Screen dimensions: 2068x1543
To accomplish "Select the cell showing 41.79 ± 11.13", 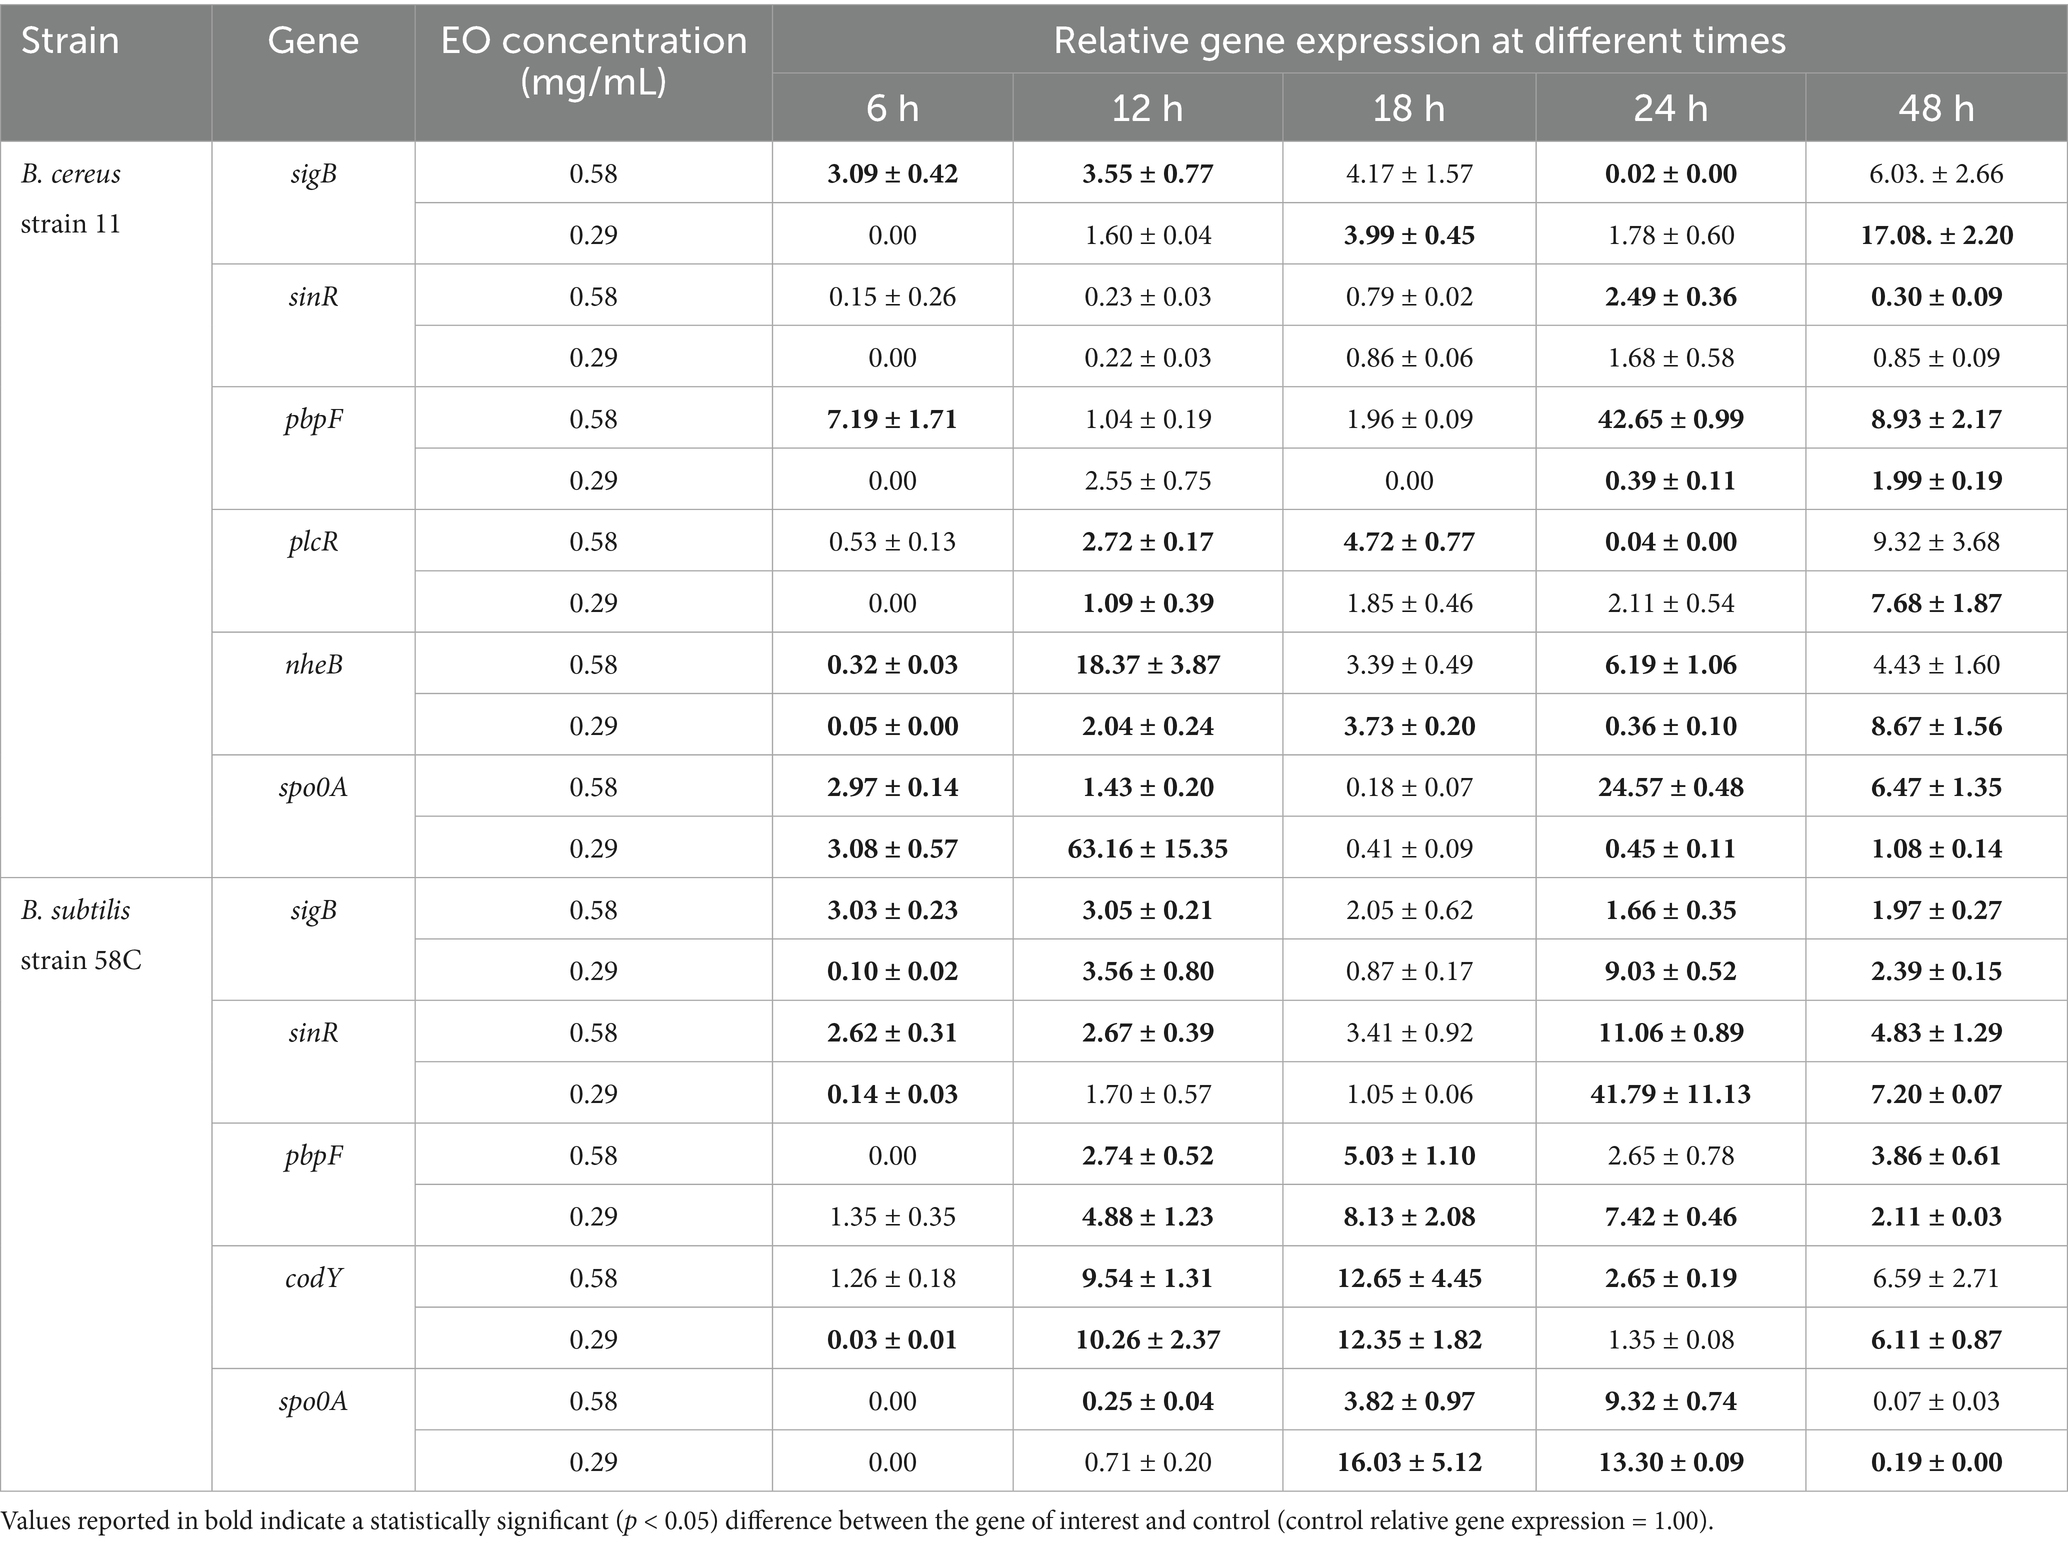I will click(1670, 1093).
